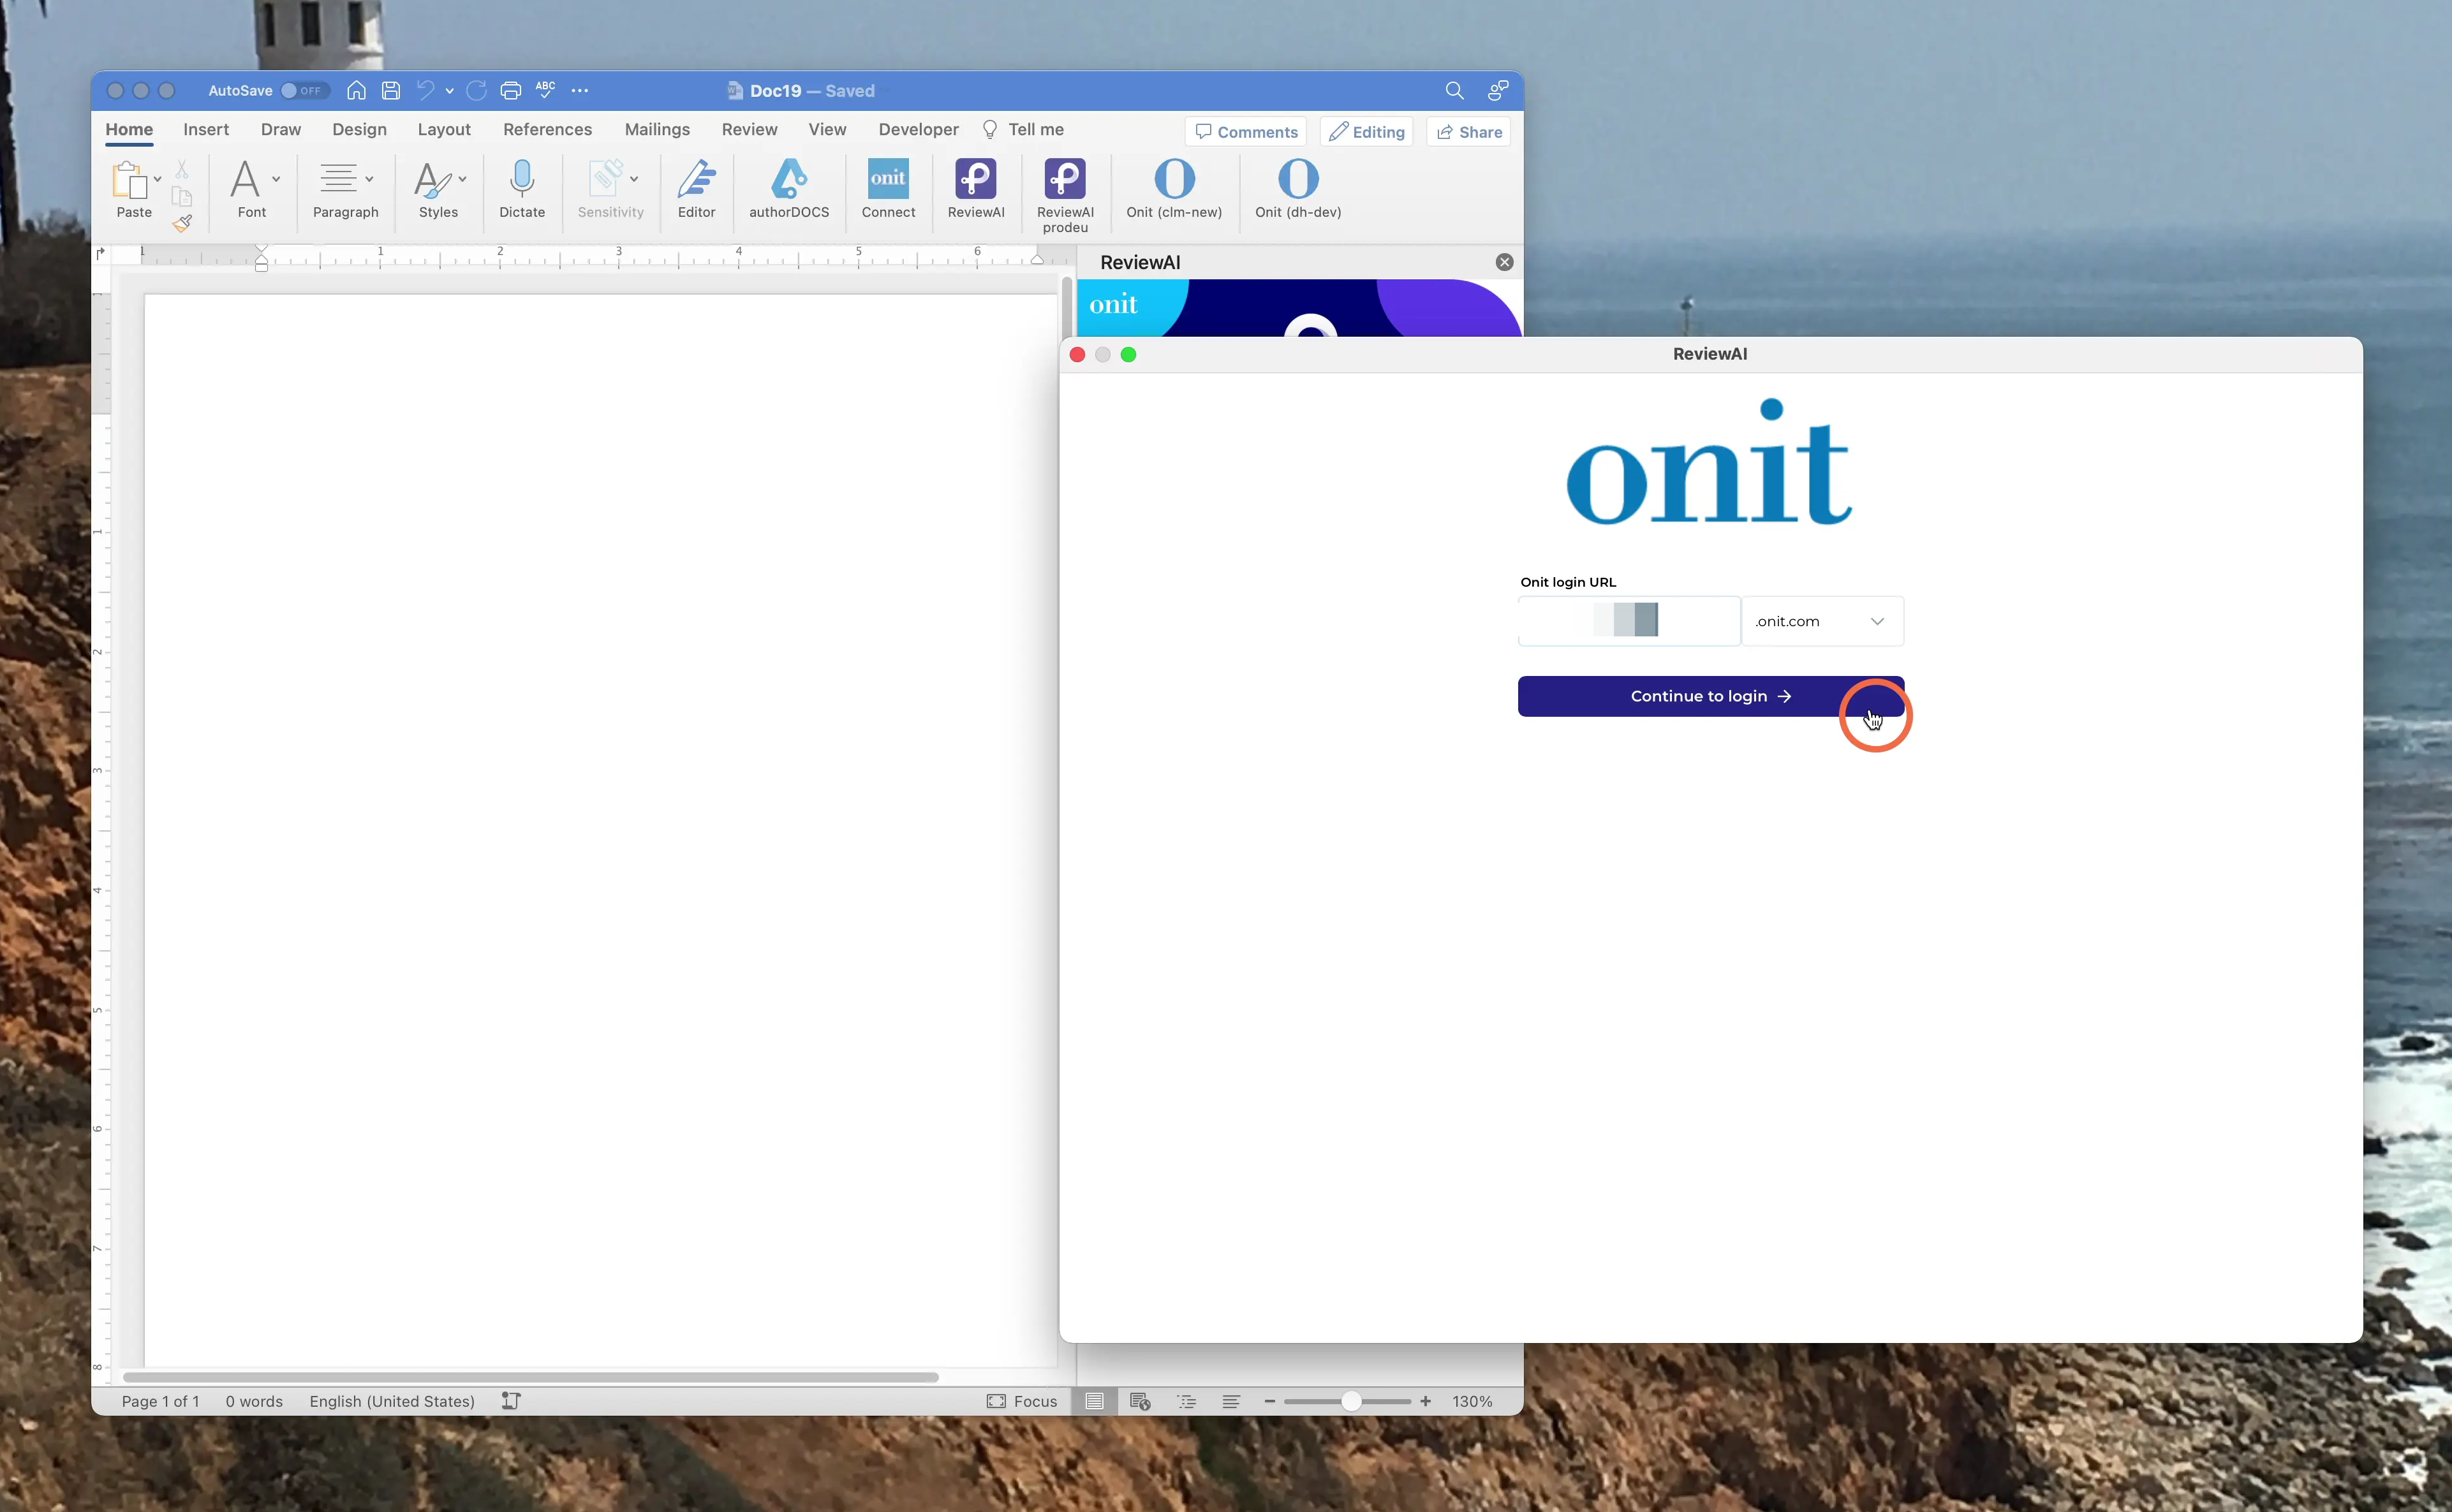This screenshot has width=2452, height=1512.
Task: Undo the last action
Action: tap(425, 91)
